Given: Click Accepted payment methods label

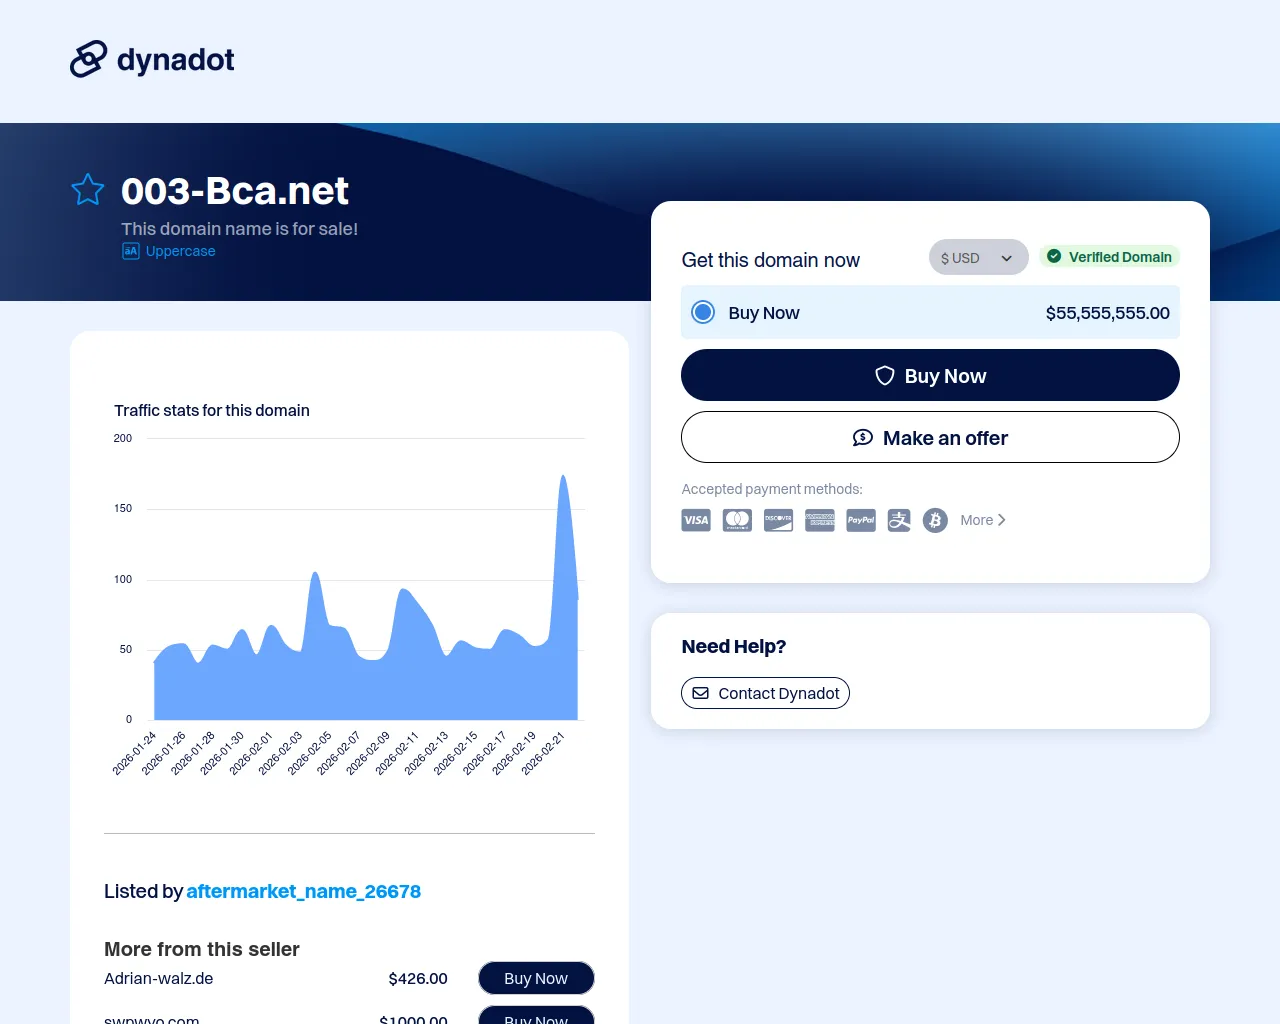Looking at the screenshot, I should pyautogui.click(x=772, y=489).
